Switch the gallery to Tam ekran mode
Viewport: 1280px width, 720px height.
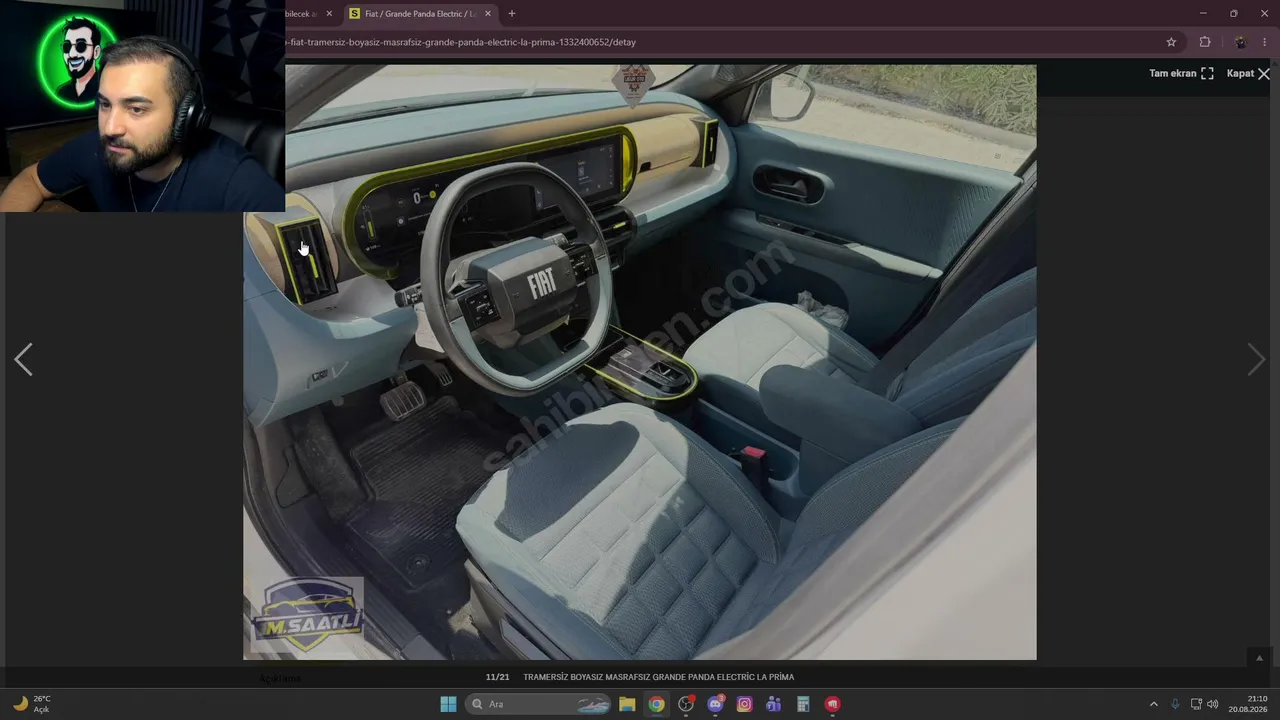point(1181,74)
